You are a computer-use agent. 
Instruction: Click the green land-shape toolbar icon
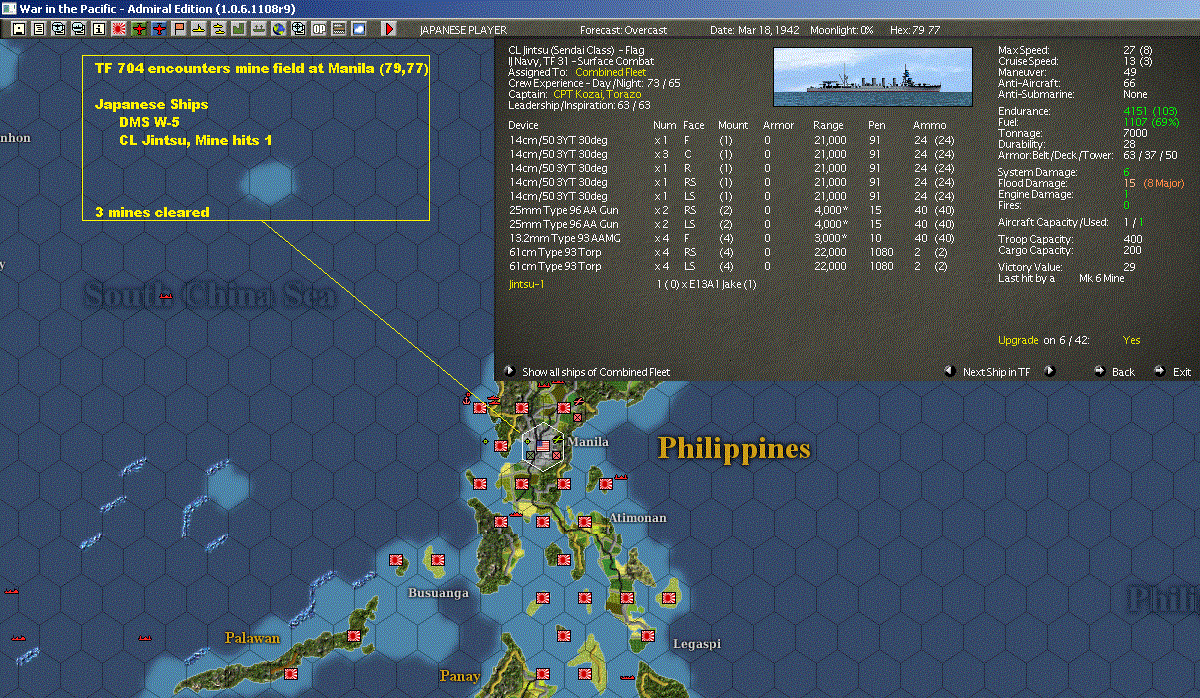(x=238, y=29)
